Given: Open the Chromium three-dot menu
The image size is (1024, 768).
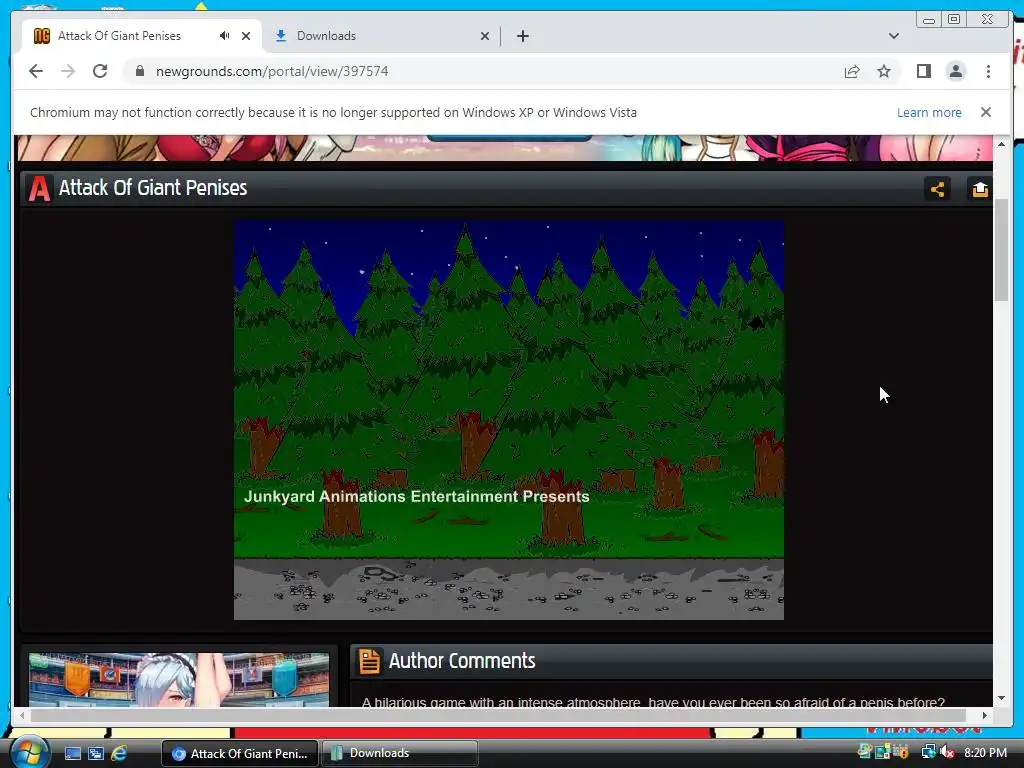Looking at the screenshot, I should (988, 71).
